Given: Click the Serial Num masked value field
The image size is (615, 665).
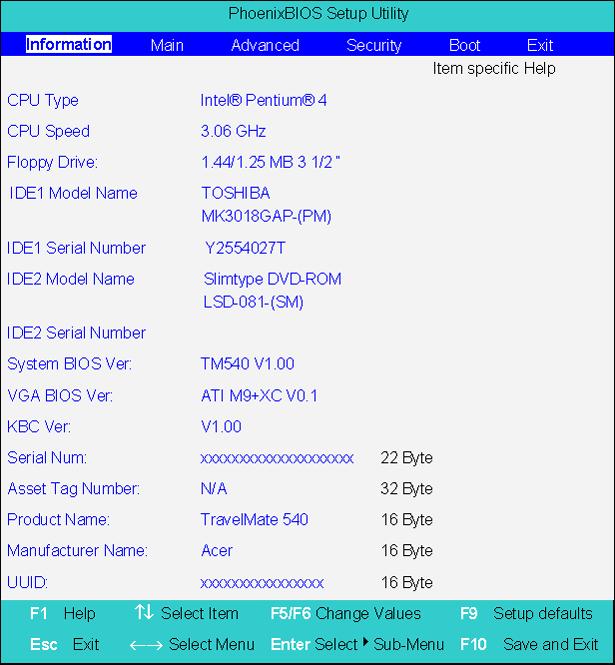Looking at the screenshot, I should pyautogui.click(x=277, y=458).
